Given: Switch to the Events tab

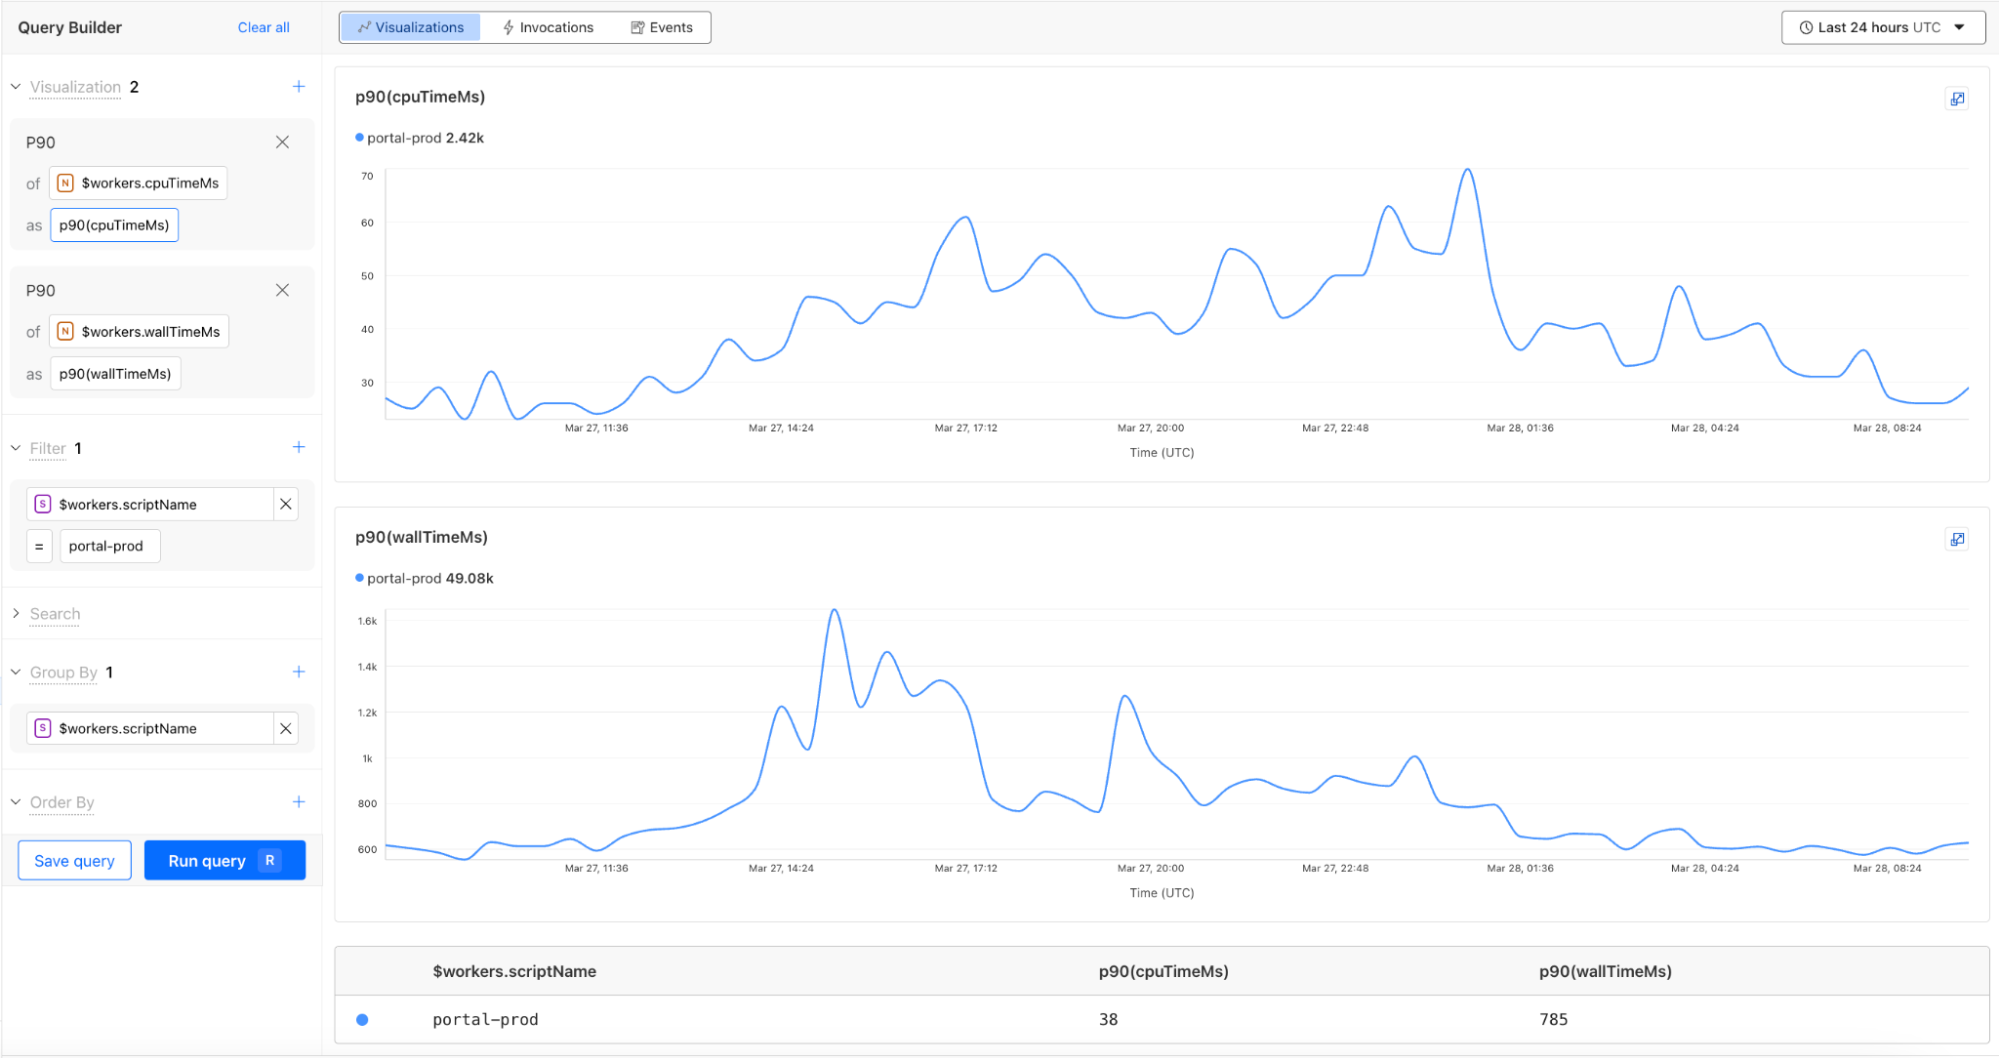Looking at the screenshot, I should coord(661,27).
